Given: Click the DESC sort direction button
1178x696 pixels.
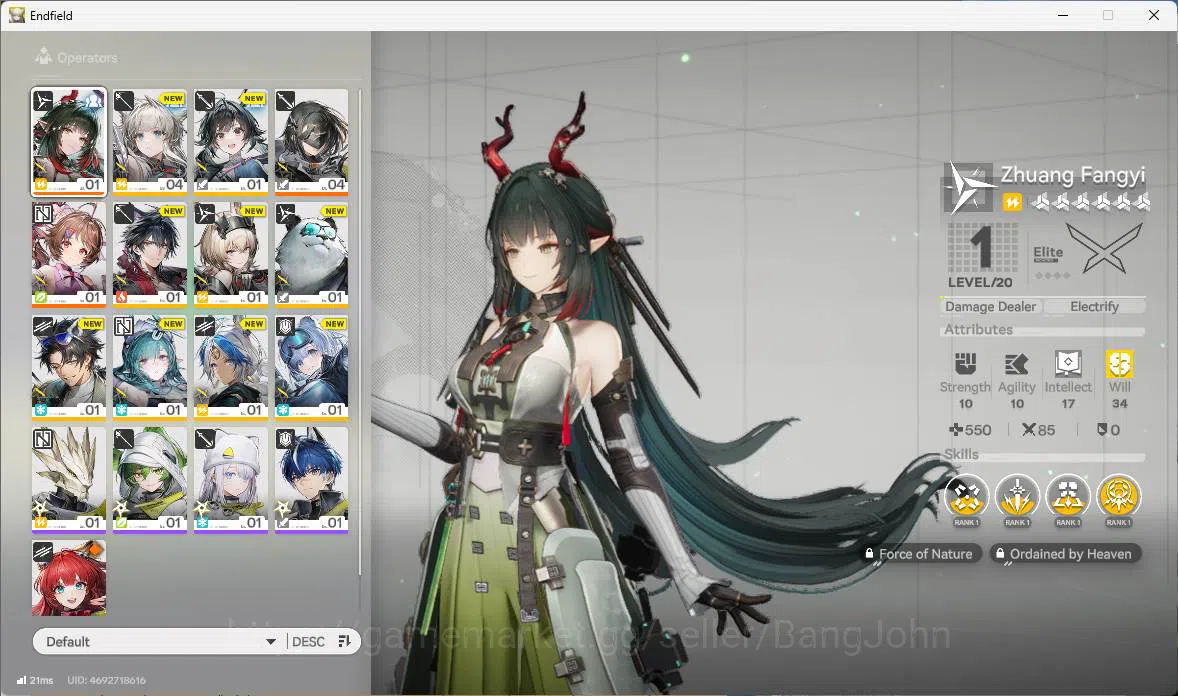Looking at the screenshot, I should pos(308,641).
